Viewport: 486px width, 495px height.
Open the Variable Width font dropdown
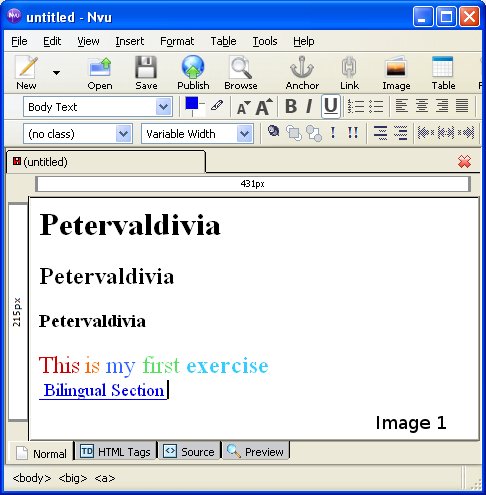[x=197, y=134]
